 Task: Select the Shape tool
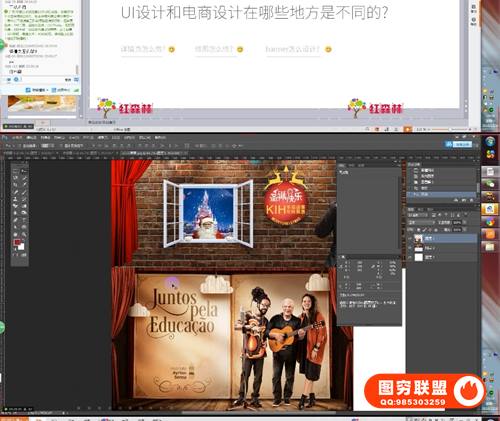pos(24,227)
